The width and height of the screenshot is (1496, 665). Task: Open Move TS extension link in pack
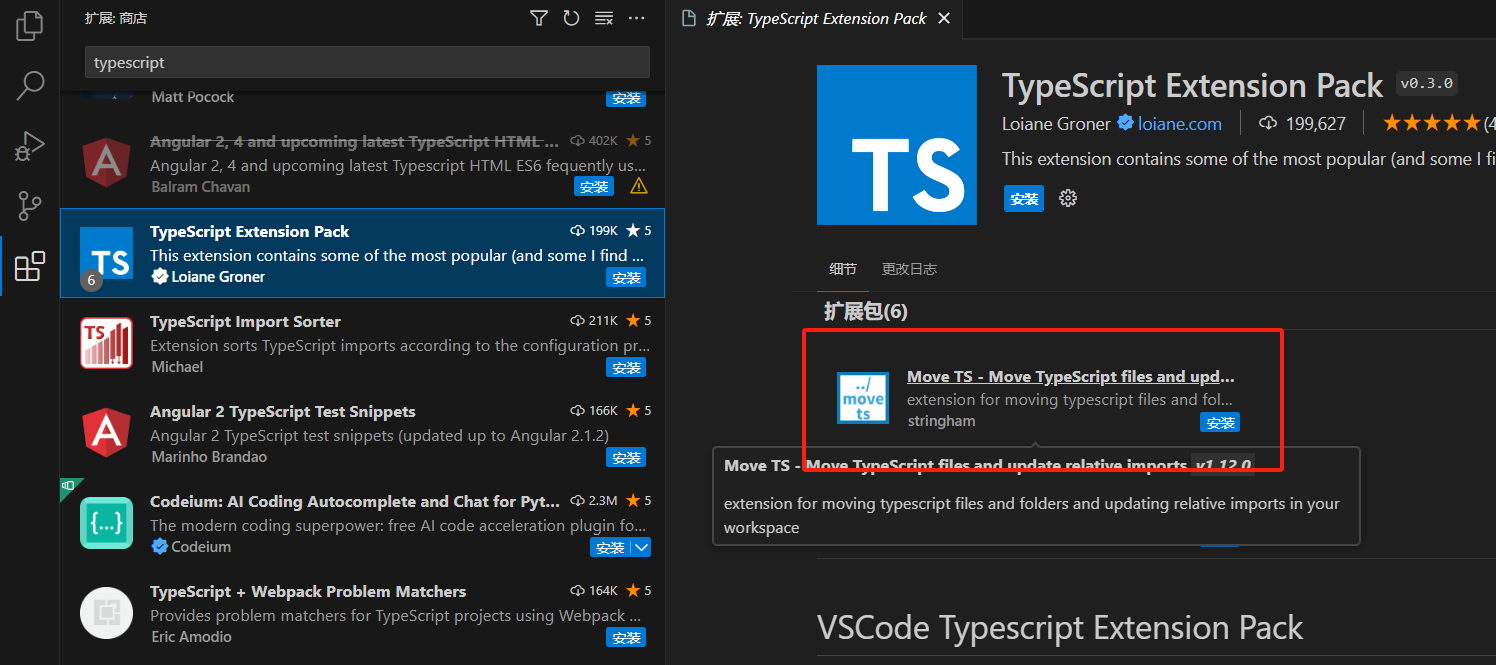(x=1070, y=377)
